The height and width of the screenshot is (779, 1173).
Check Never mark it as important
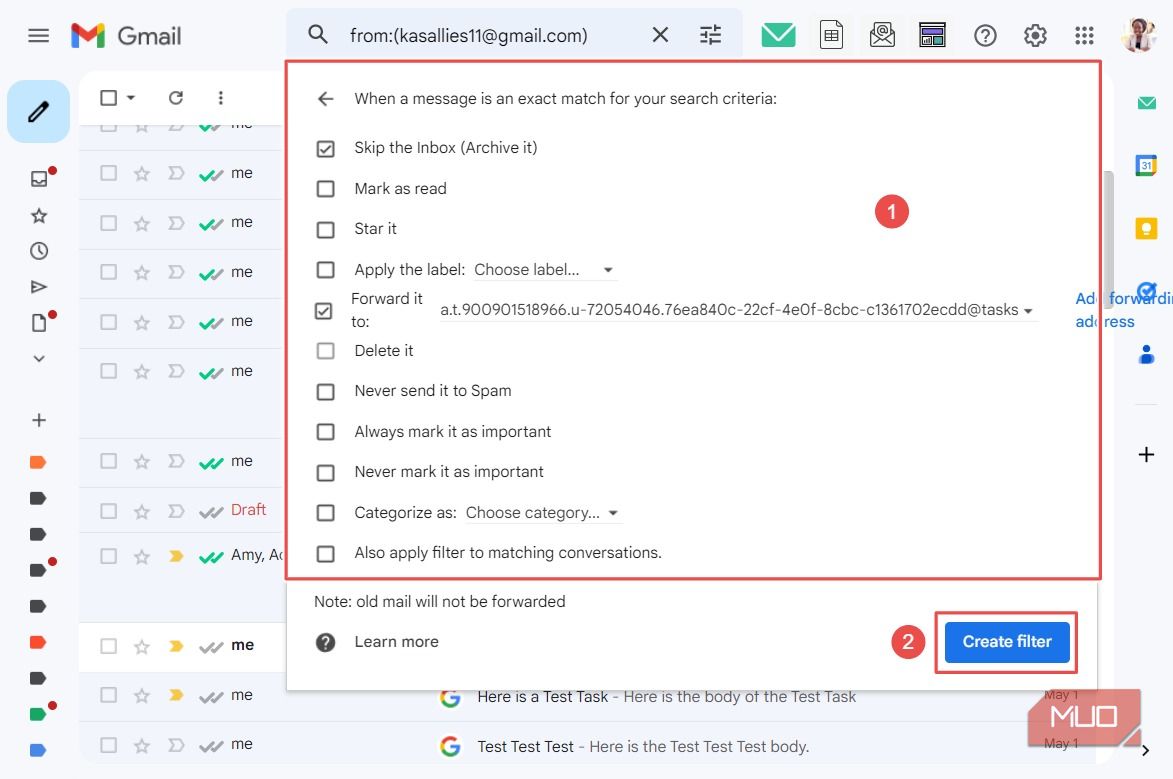(325, 472)
